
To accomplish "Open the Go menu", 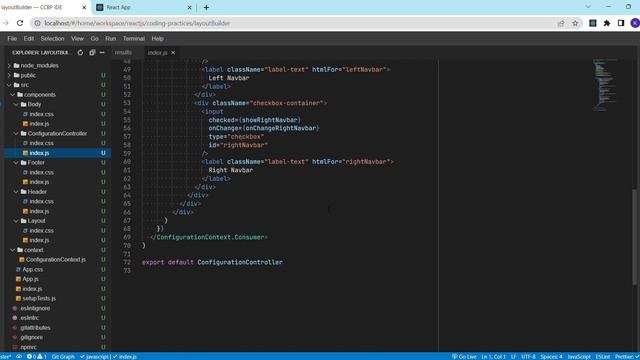I will pos(95,38).
